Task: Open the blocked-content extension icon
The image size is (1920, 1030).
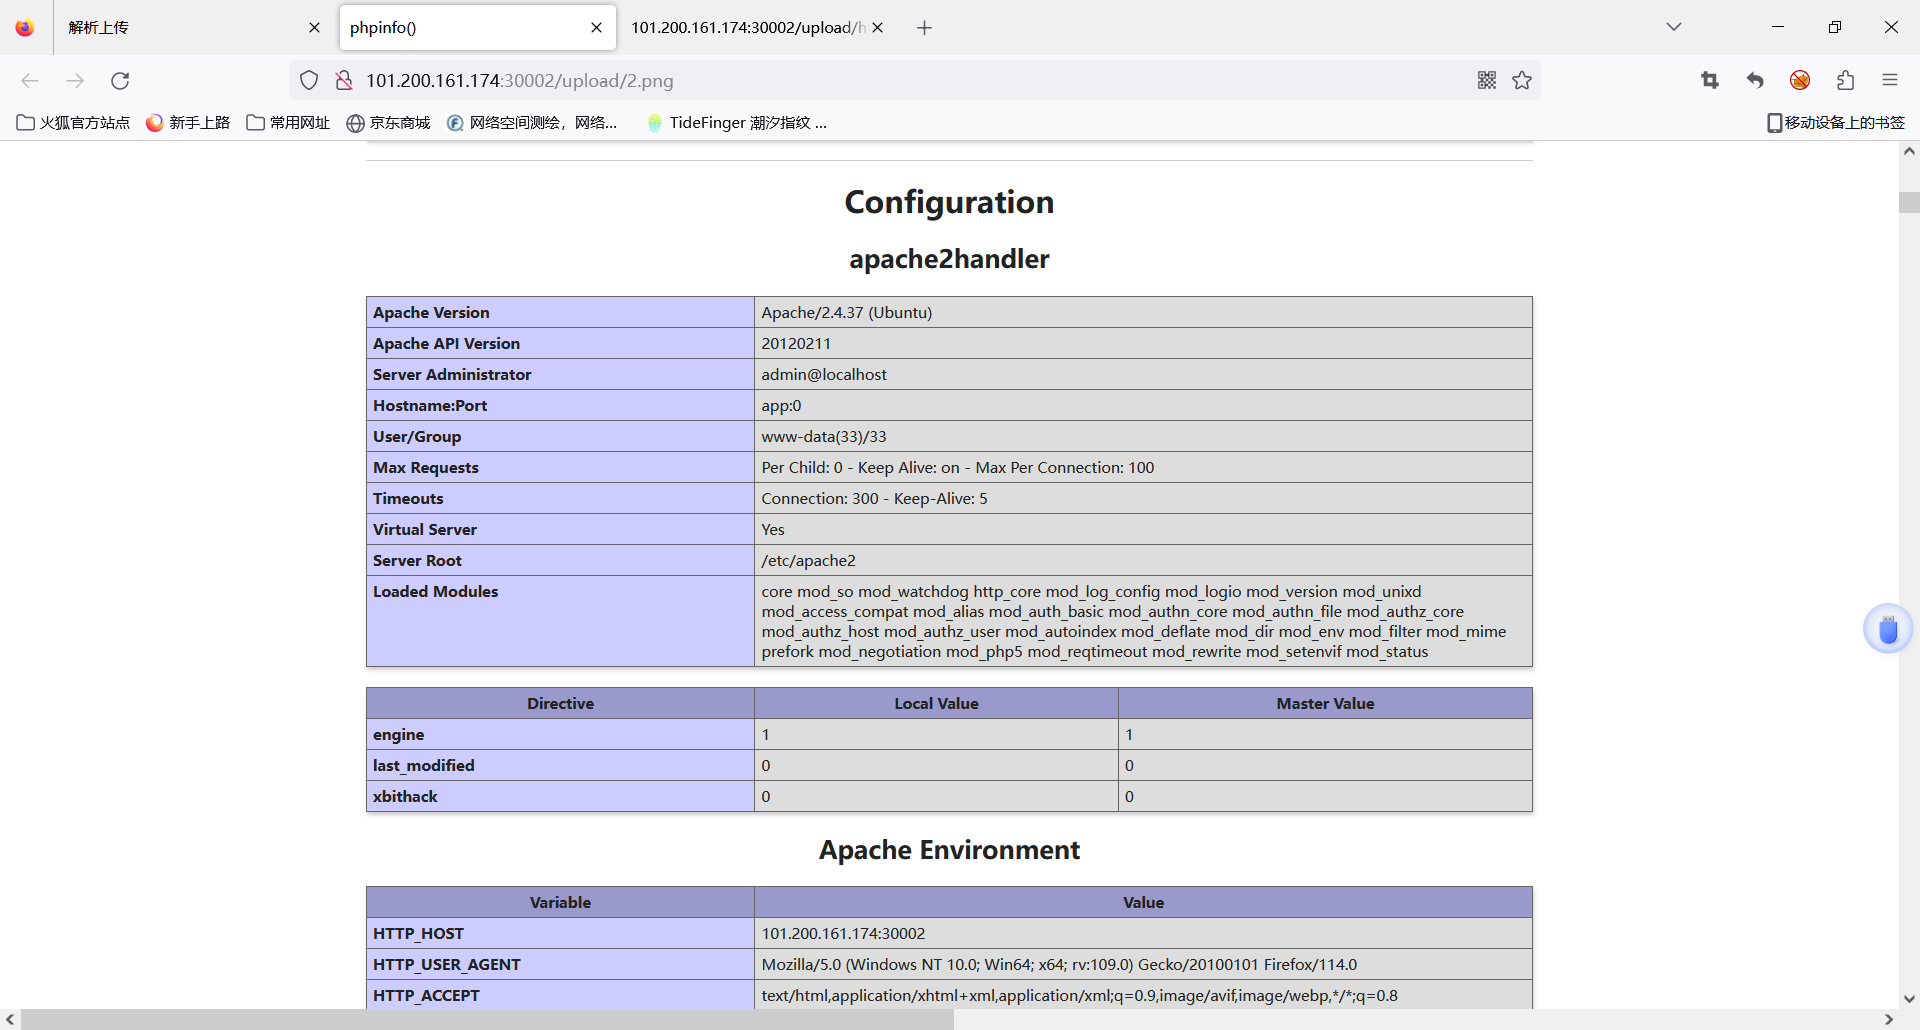Action: [x=1800, y=80]
